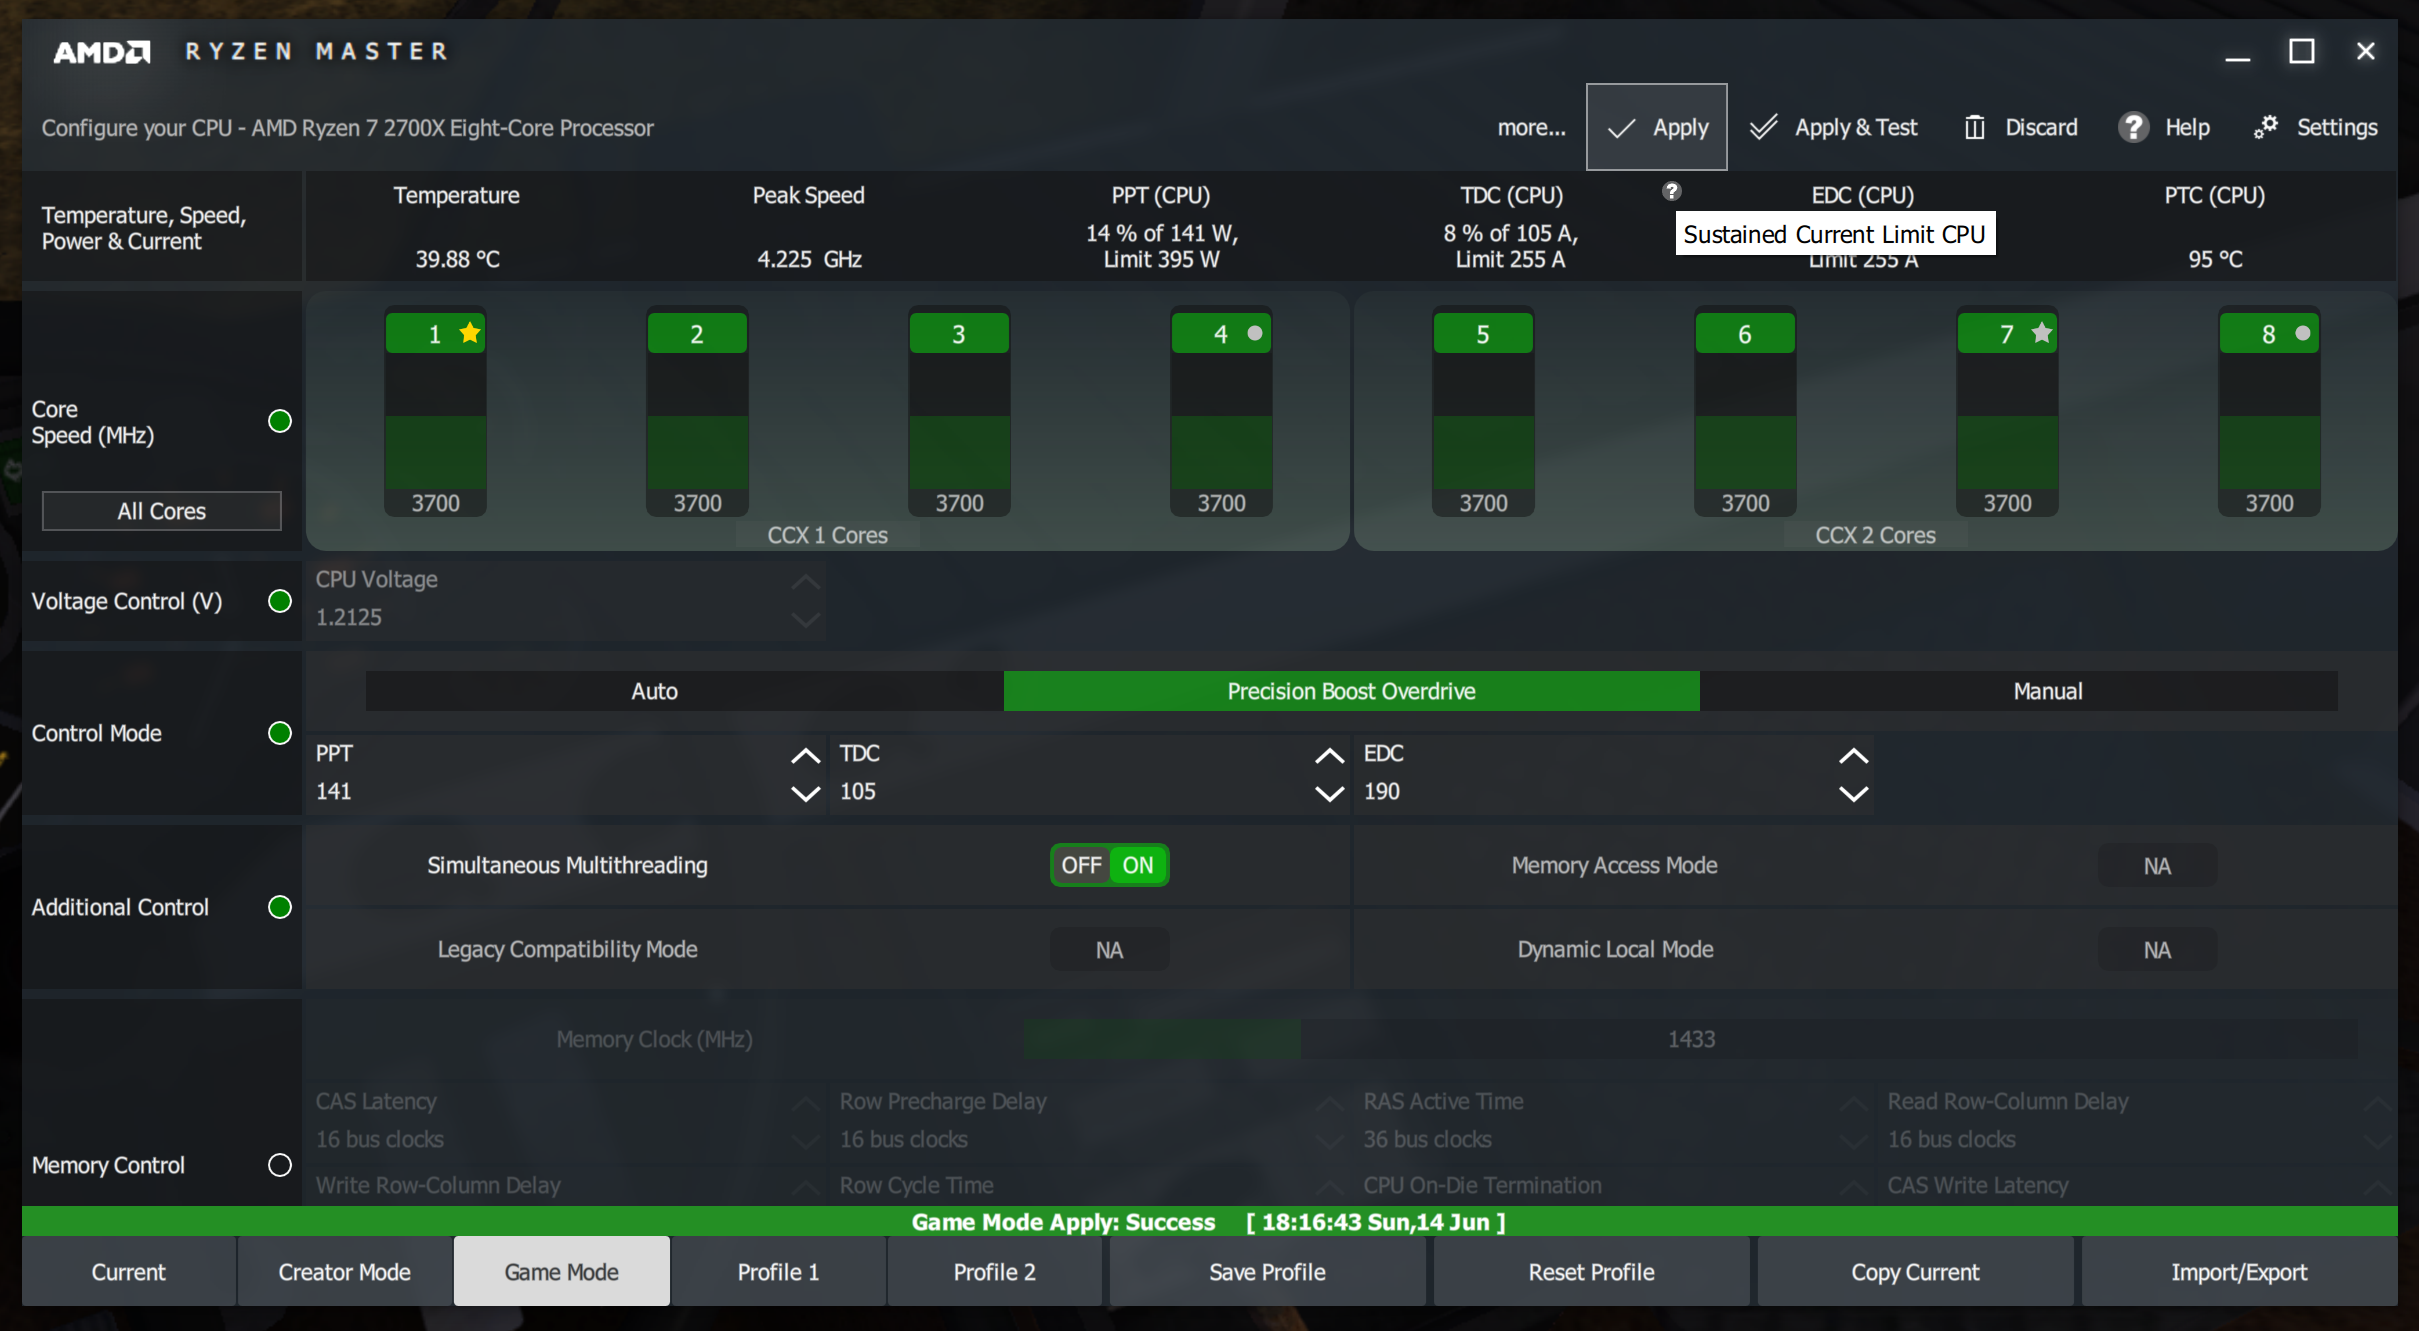The image size is (2419, 1331).
Task: Click the gold star on core 1
Action: pyautogui.click(x=470, y=333)
